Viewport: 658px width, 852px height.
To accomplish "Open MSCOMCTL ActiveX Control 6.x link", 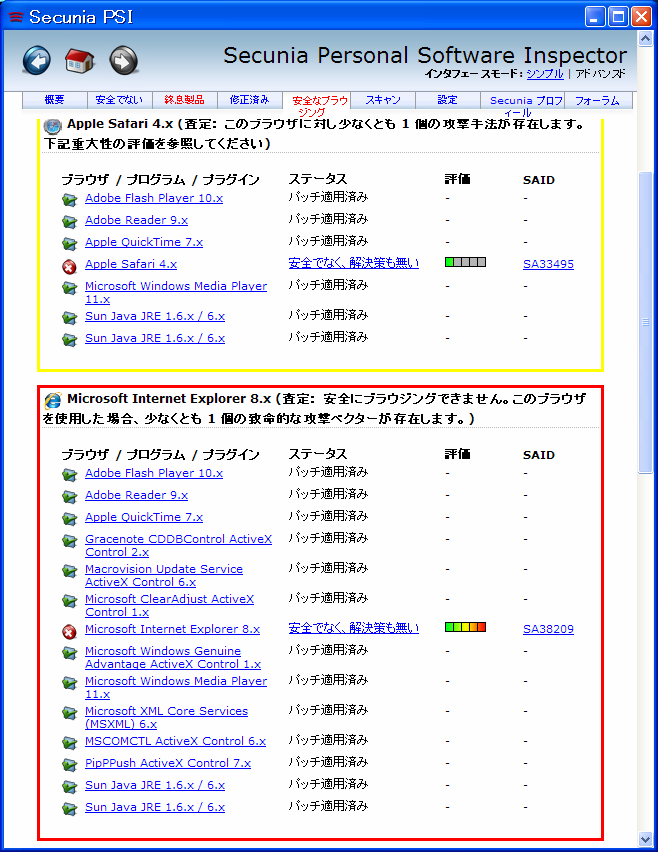I will (176, 741).
